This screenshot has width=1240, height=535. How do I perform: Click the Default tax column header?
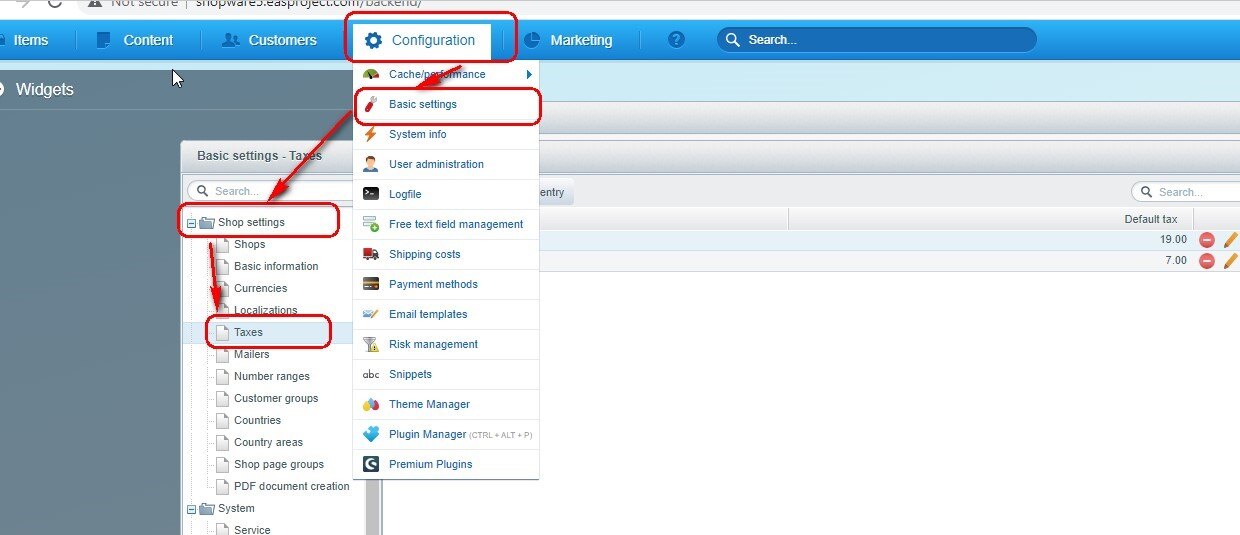tap(1150, 219)
